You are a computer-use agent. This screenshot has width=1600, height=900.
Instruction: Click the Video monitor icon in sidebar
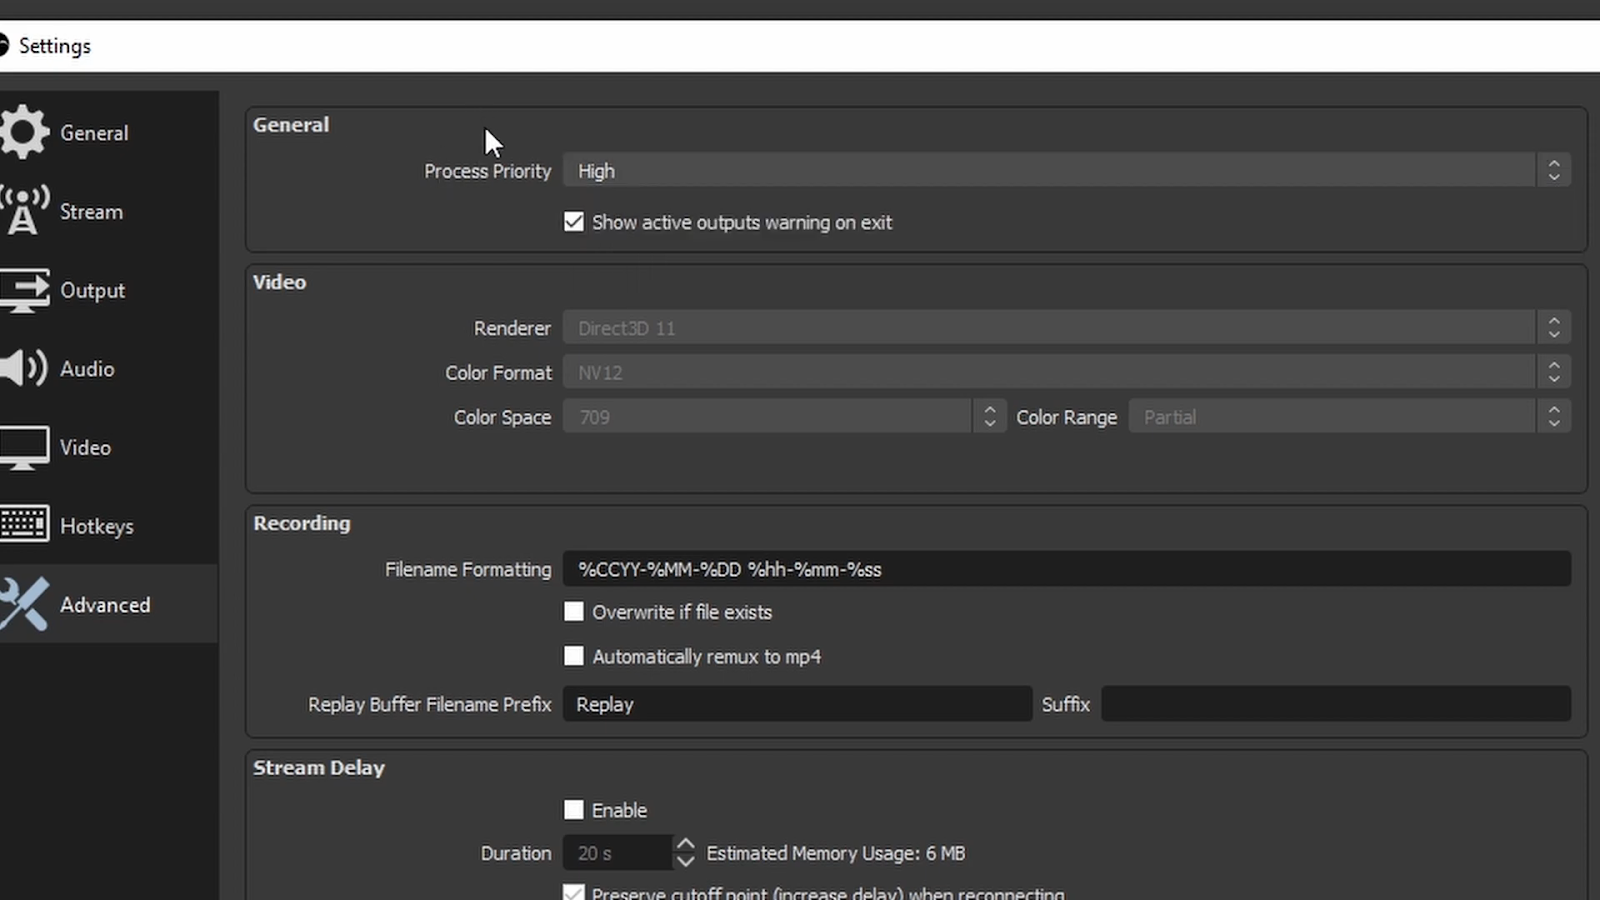click(x=25, y=447)
